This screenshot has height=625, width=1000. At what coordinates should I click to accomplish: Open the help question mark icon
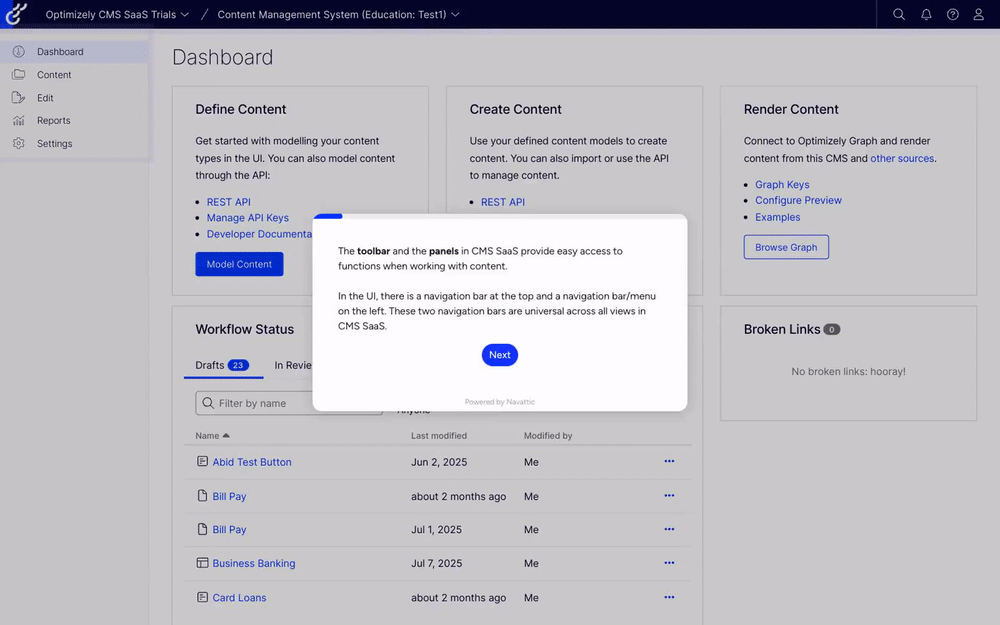[953, 15]
